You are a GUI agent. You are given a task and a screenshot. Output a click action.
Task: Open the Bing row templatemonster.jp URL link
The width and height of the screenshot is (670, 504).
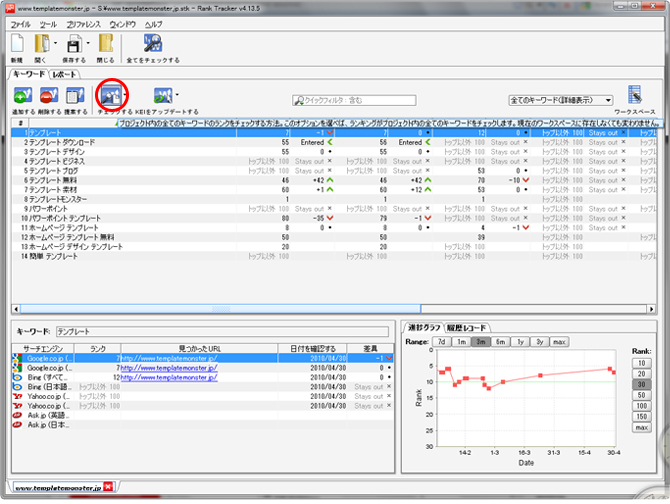169,378
